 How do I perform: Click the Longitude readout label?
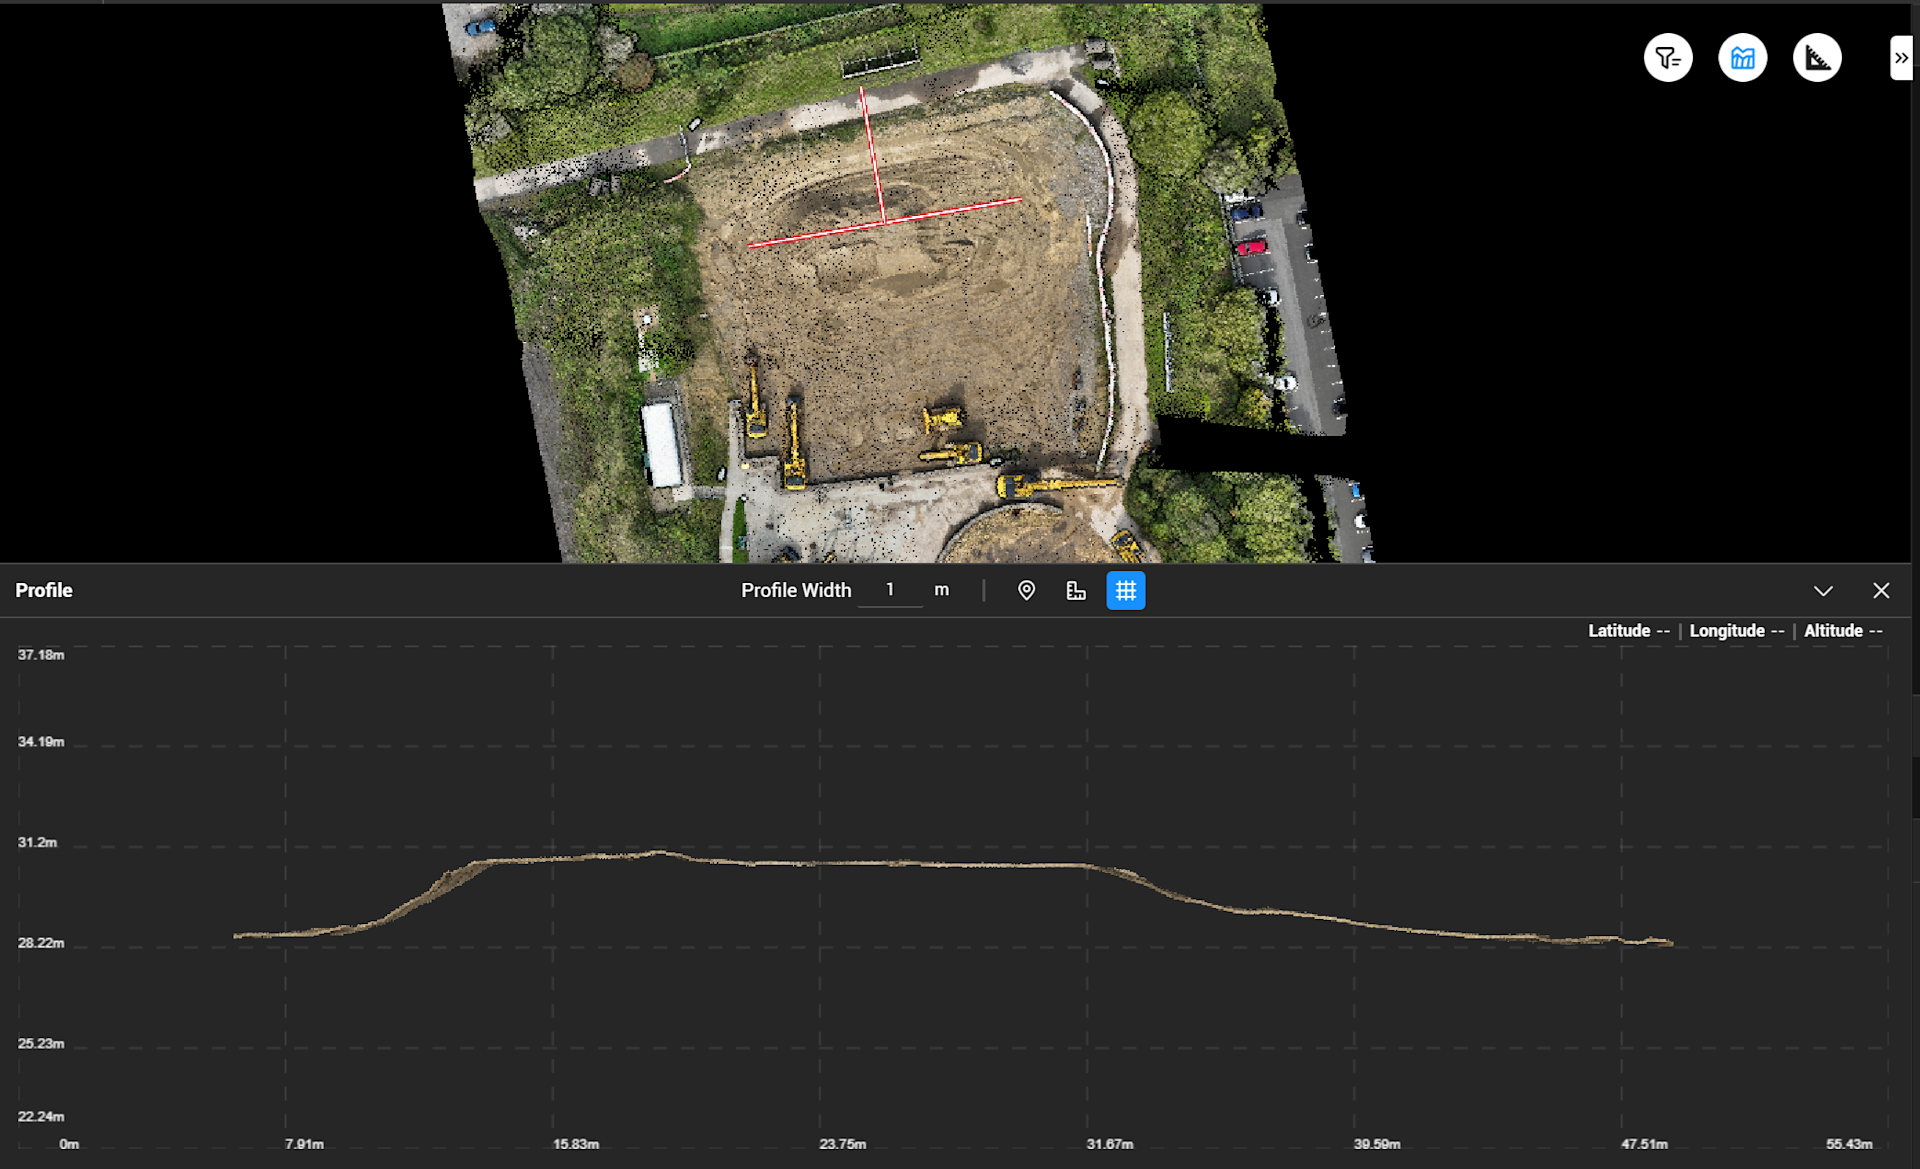tap(1727, 631)
